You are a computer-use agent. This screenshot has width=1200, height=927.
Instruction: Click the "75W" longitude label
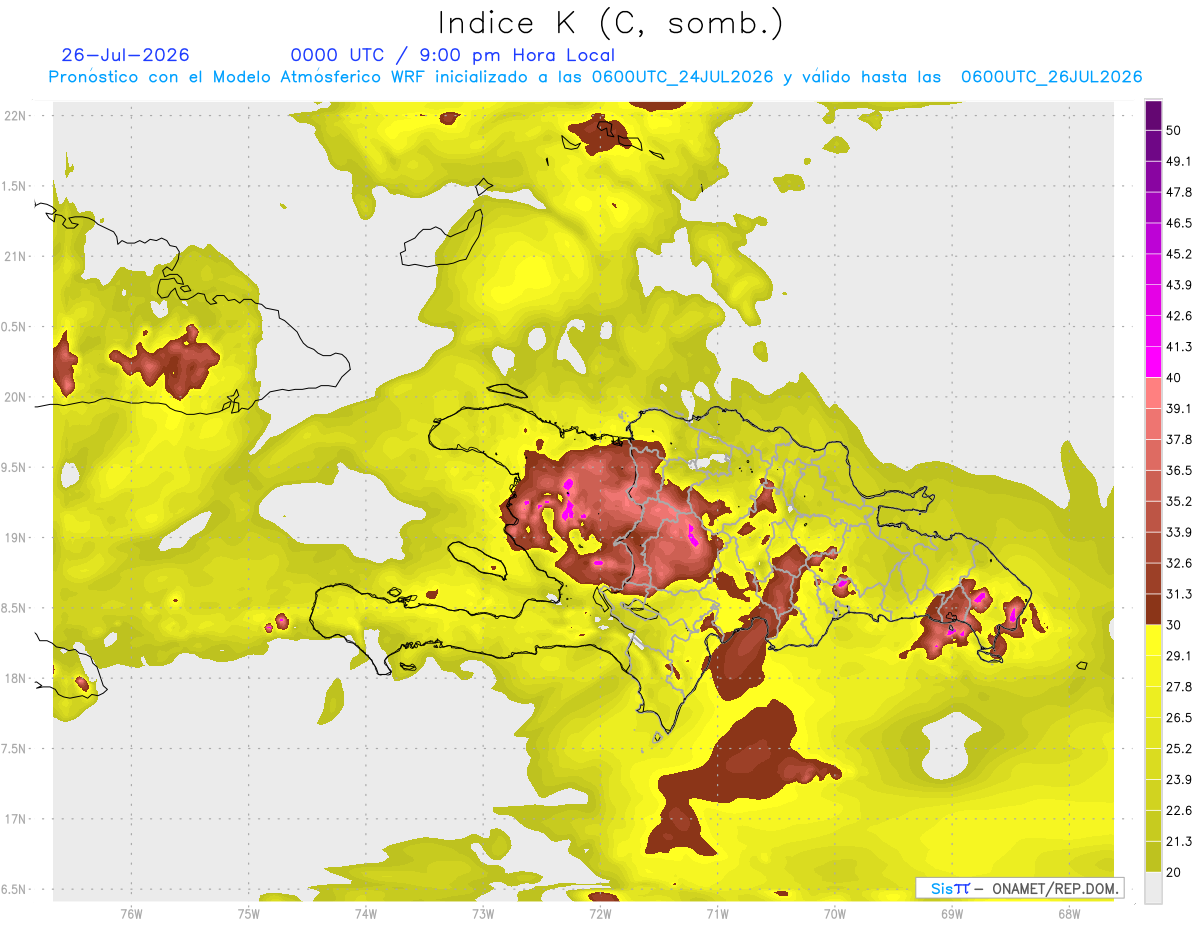248,913
